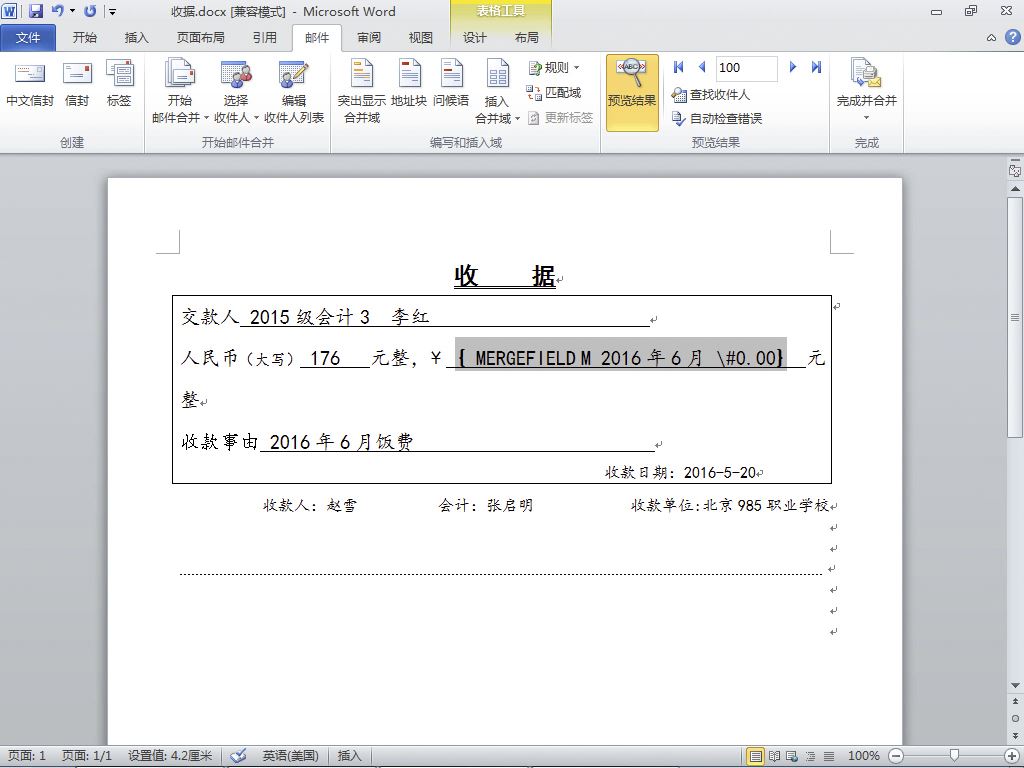Open the 插入合并域 dropdown

point(497,91)
